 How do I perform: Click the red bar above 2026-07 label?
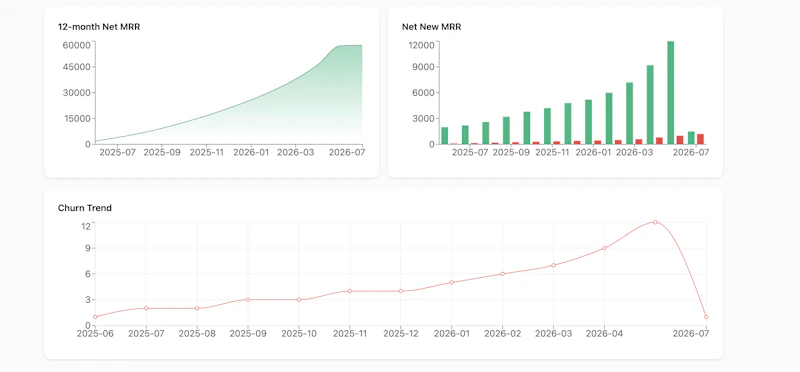point(701,139)
